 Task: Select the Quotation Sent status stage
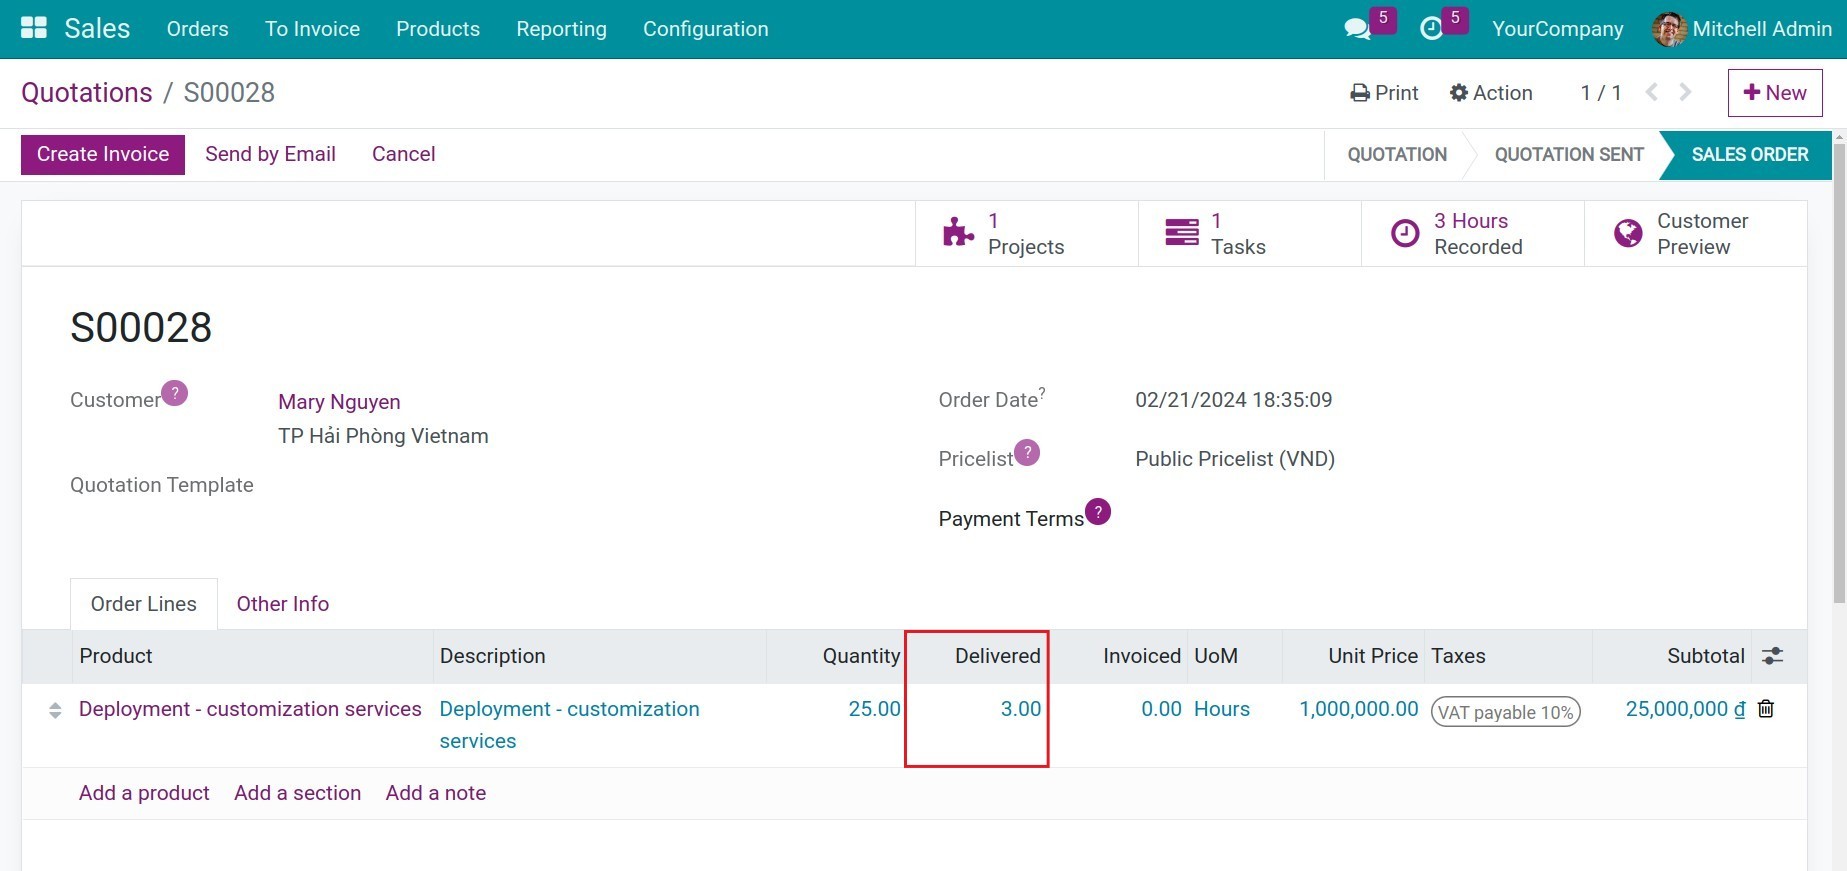click(x=1568, y=155)
